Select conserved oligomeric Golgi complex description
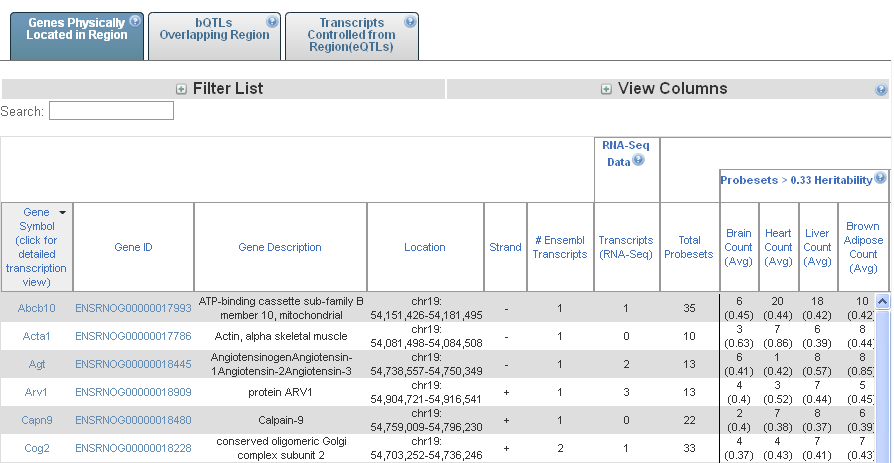 [x=281, y=448]
